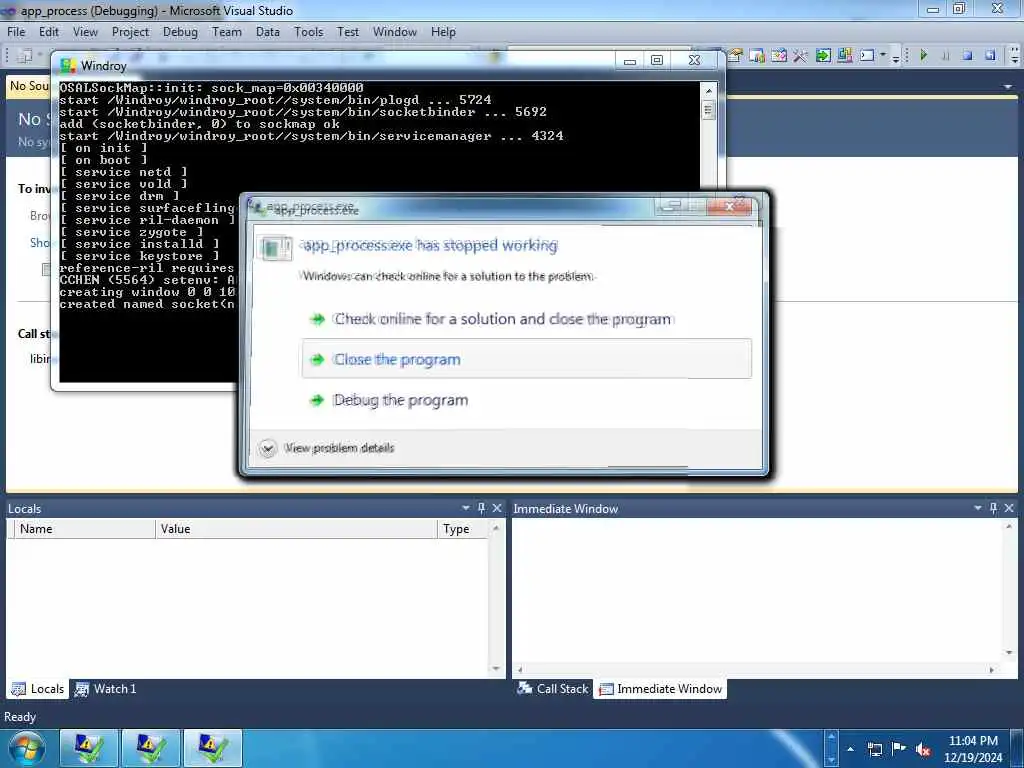Click the Windroy window title icon
Screen dimensions: 1024x768
click(x=68, y=65)
